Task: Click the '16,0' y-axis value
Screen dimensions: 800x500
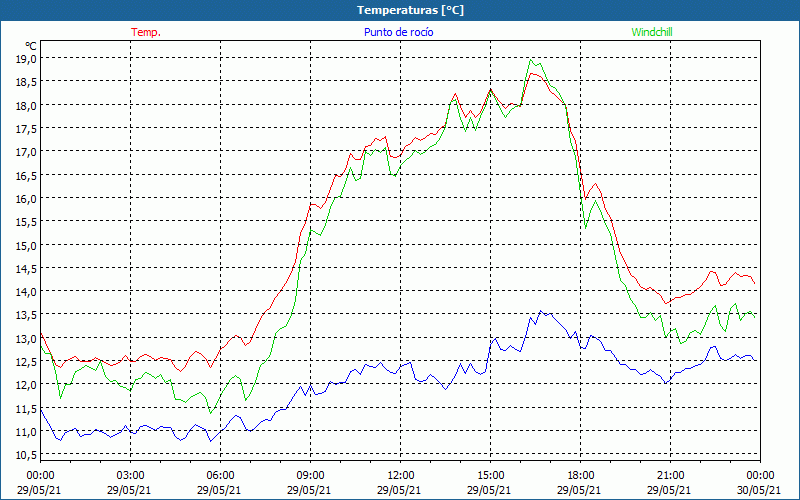Action: [26, 198]
